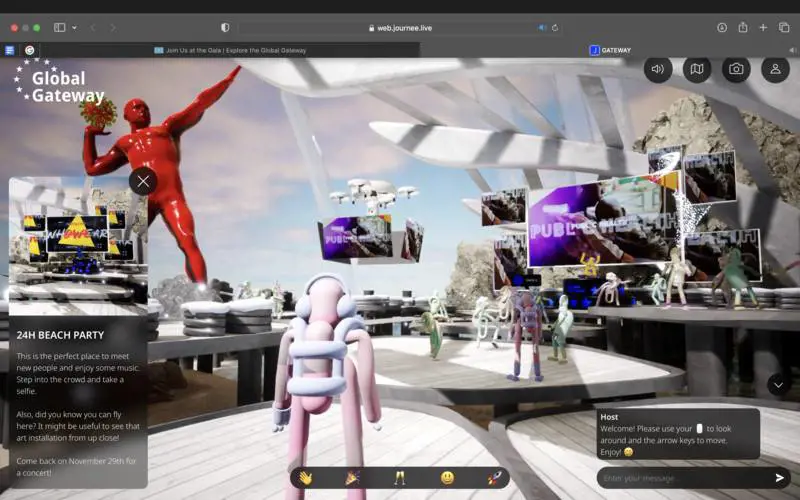This screenshot has height=500, width=800.
Task: Click the web.journee.live address bar
Action: pyautogui.click(x=400, y=28)
